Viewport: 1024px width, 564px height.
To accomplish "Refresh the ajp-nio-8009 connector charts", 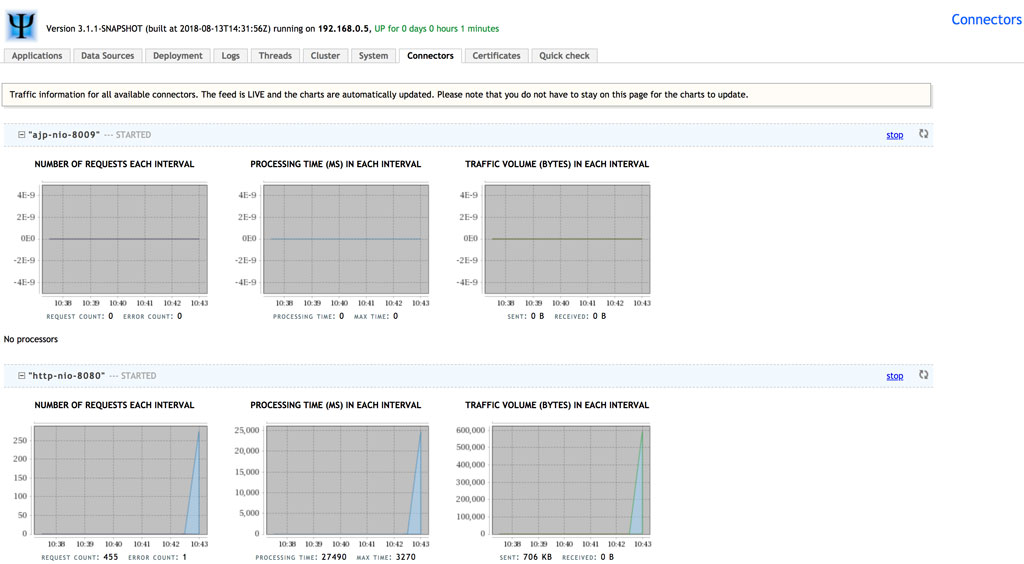I will pyautogui.click(x=923, y=134).
